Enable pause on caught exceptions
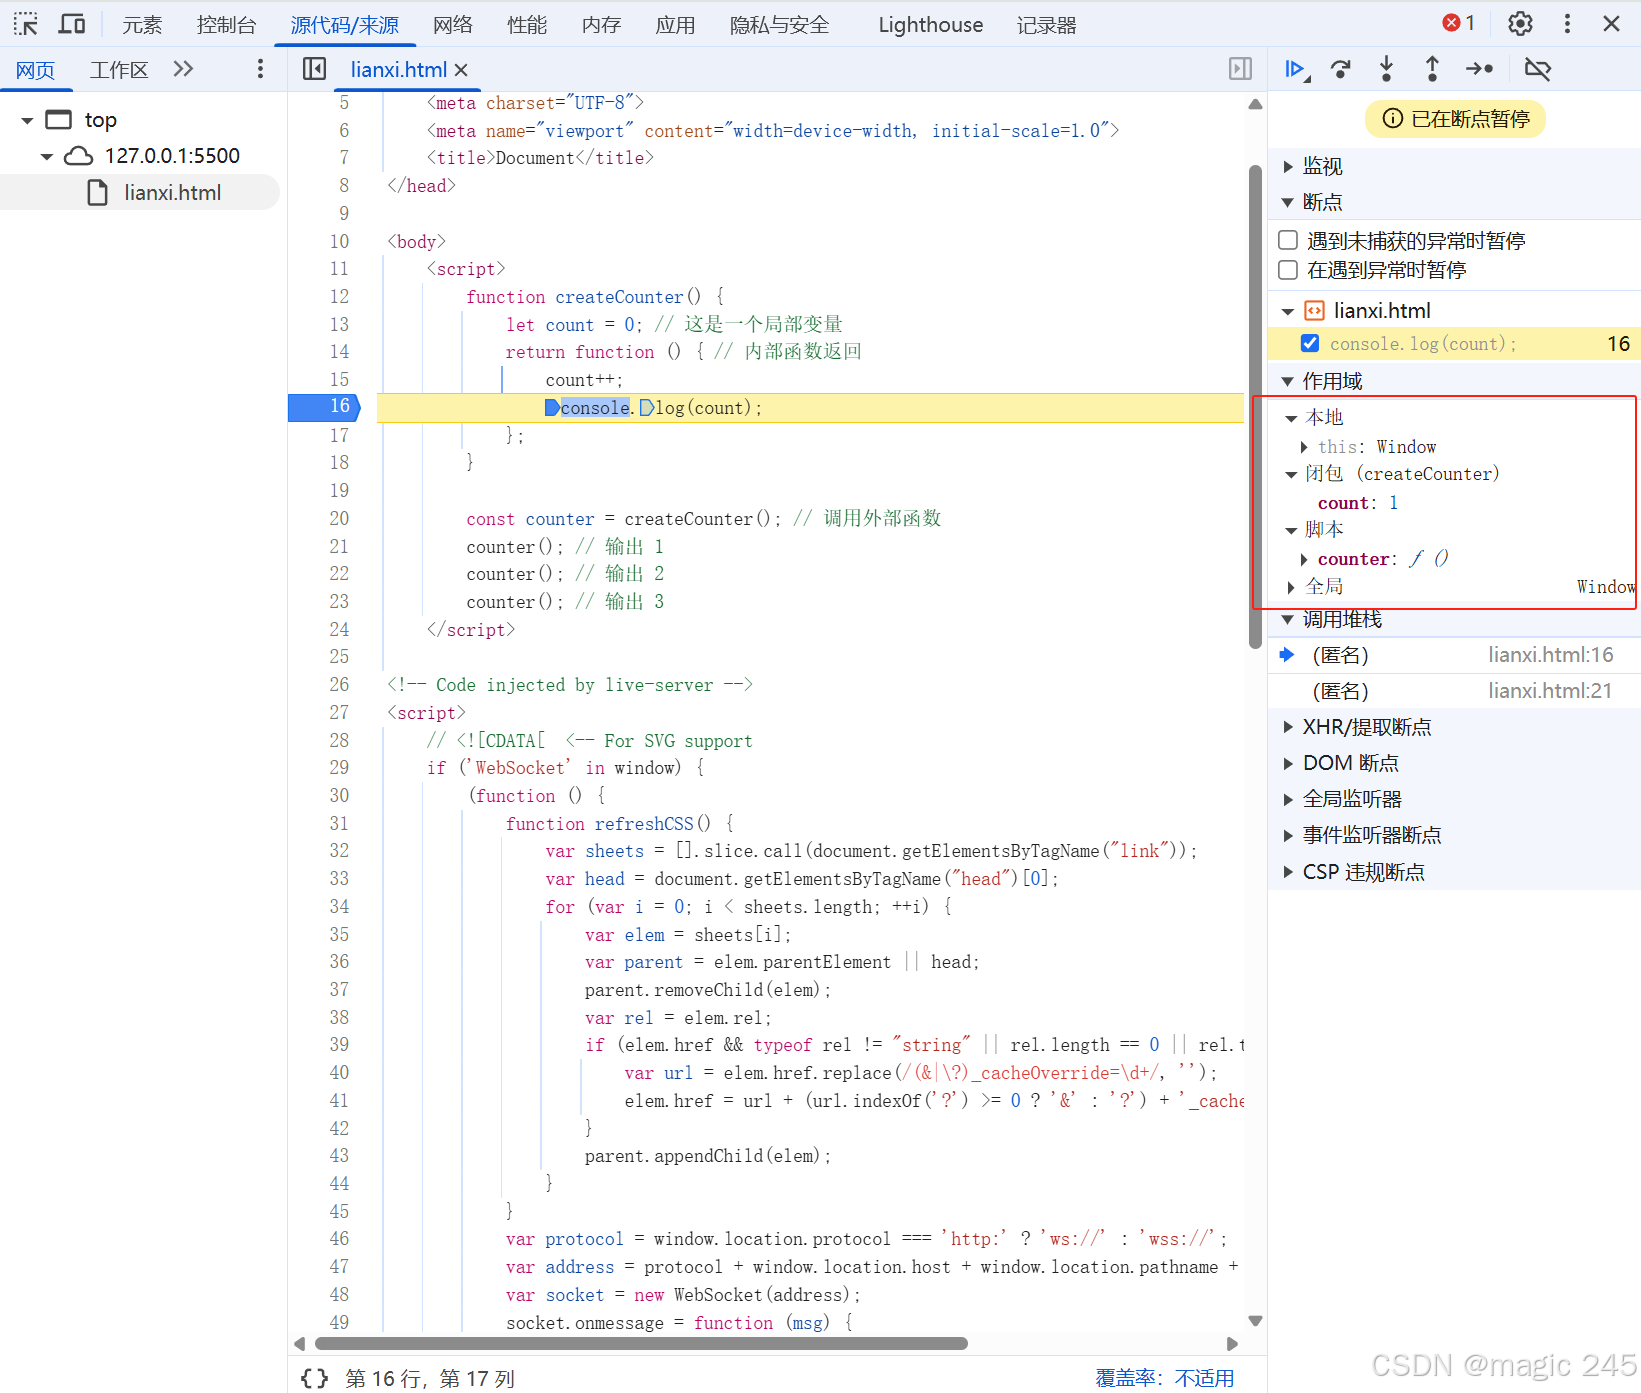Screen dimensions: 1641x1393 (x=1288, y=270)
